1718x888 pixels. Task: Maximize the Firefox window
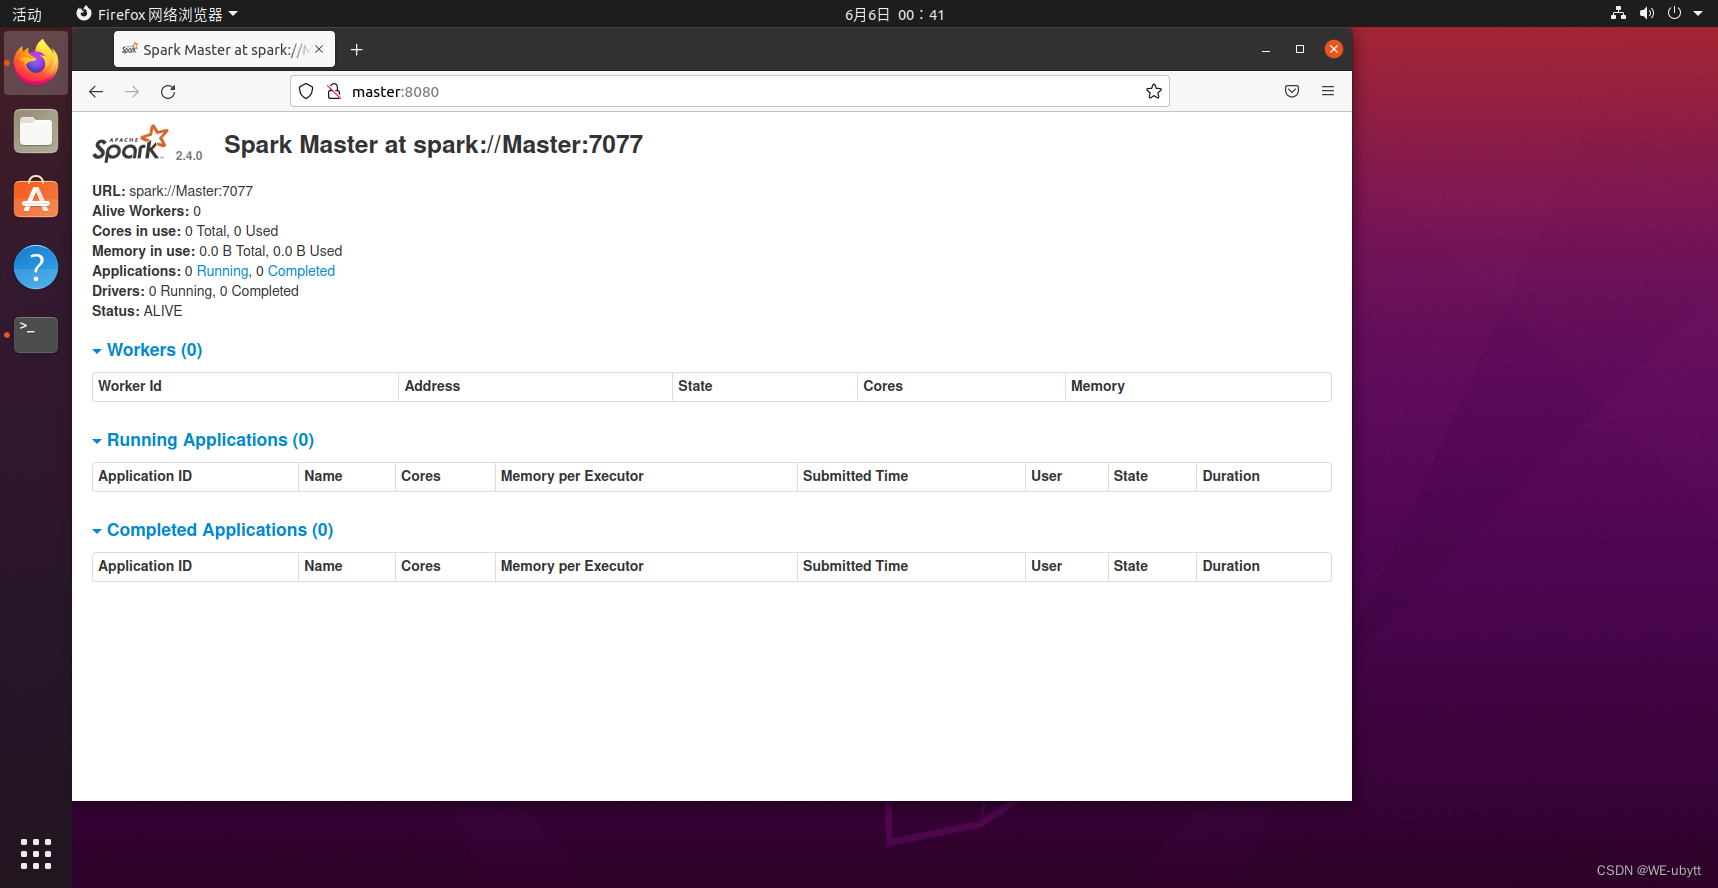click(x=1300, y=49)
